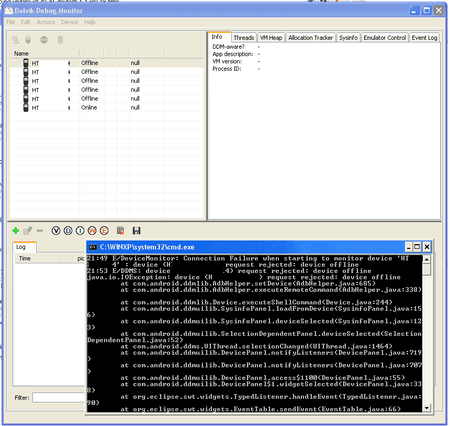The image size is (450, 426).
Task: Click the cmd window scrollbar down arrow
Action: (x=427, y=408)
